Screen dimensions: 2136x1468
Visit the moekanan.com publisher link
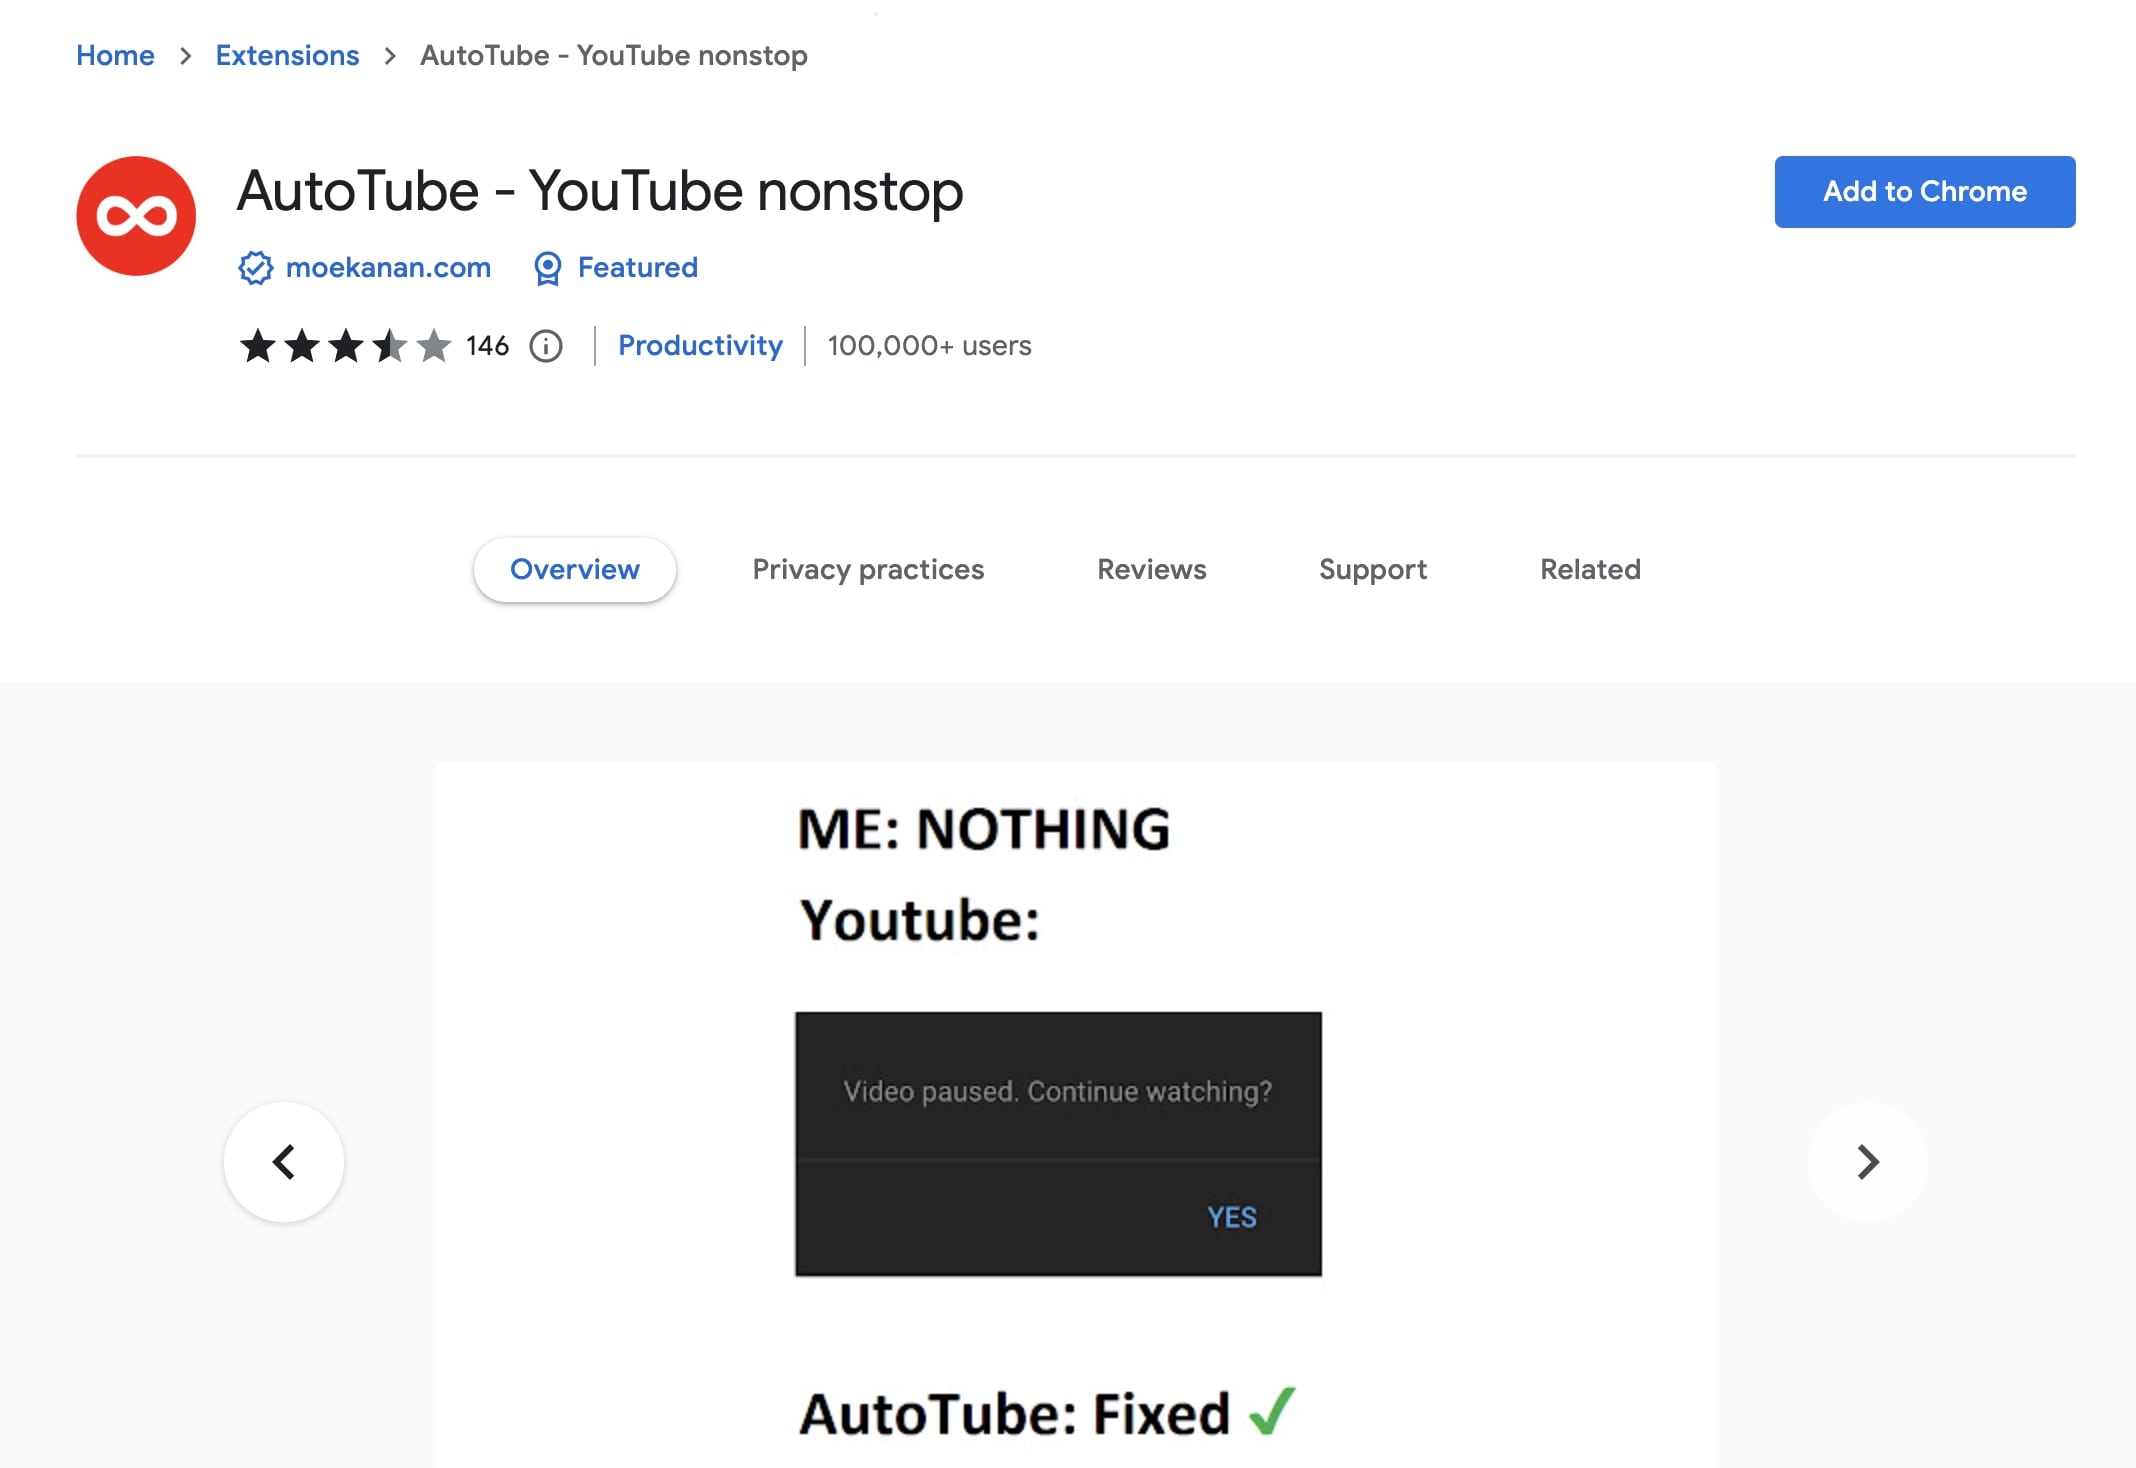click(387, 268)
